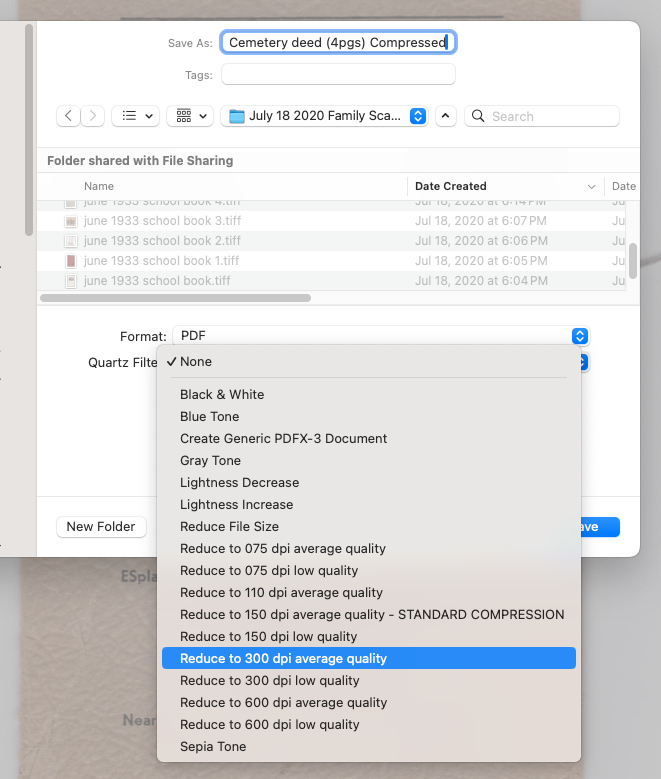Click the New Folder button
Image resolution: width=661 pixels, height=779 pixels.
coord(101,526)
